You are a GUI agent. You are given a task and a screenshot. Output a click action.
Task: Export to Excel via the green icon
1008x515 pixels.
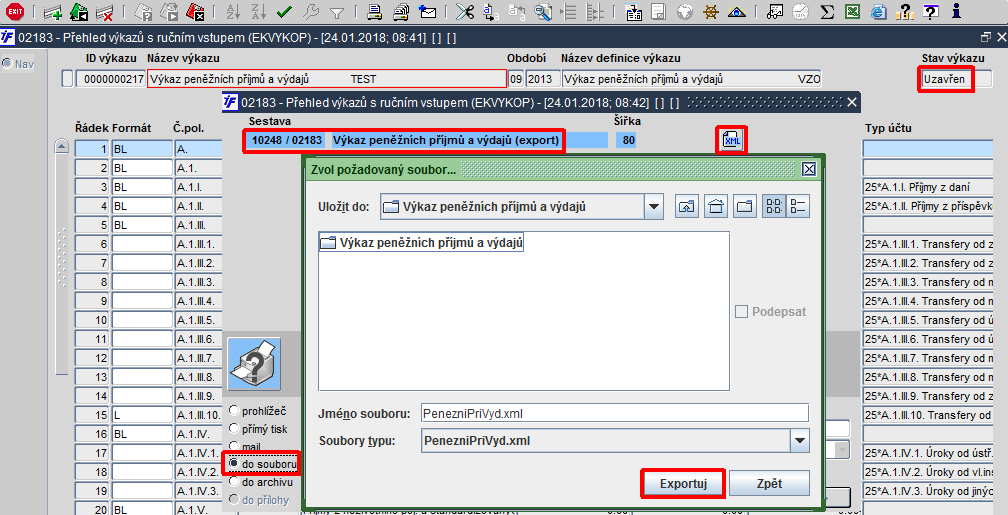[x=853, y=12]
